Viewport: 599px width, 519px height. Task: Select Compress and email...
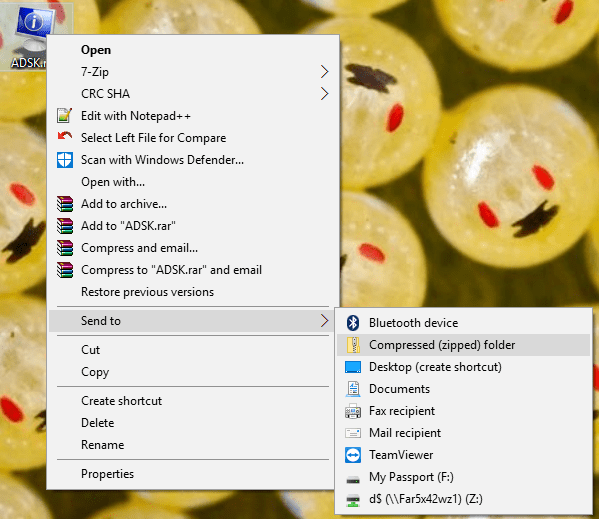tap(193, 248)
